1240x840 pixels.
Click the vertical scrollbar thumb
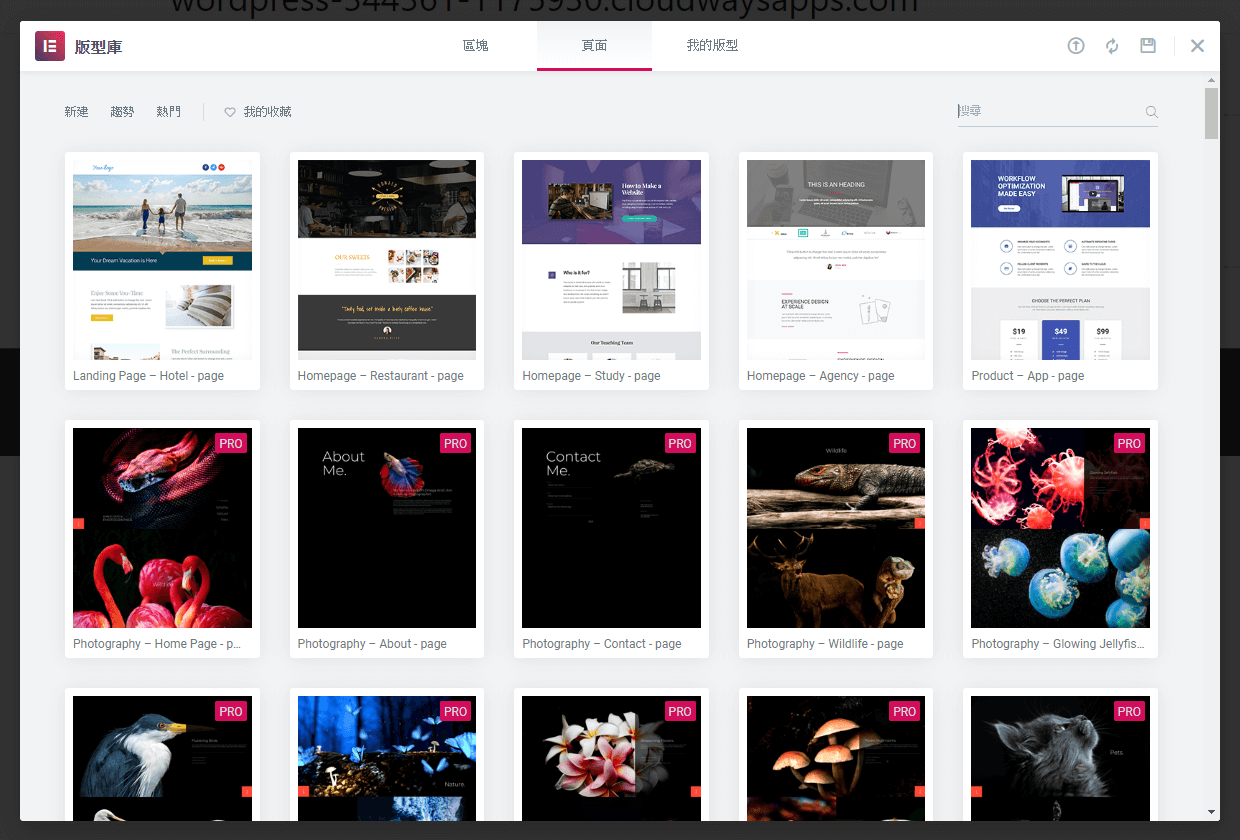click(x=1212, y=113)
